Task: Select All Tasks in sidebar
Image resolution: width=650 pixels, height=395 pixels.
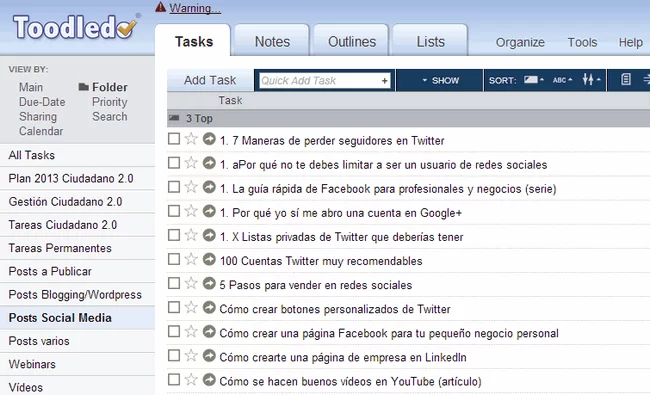Action: (77, 155)
